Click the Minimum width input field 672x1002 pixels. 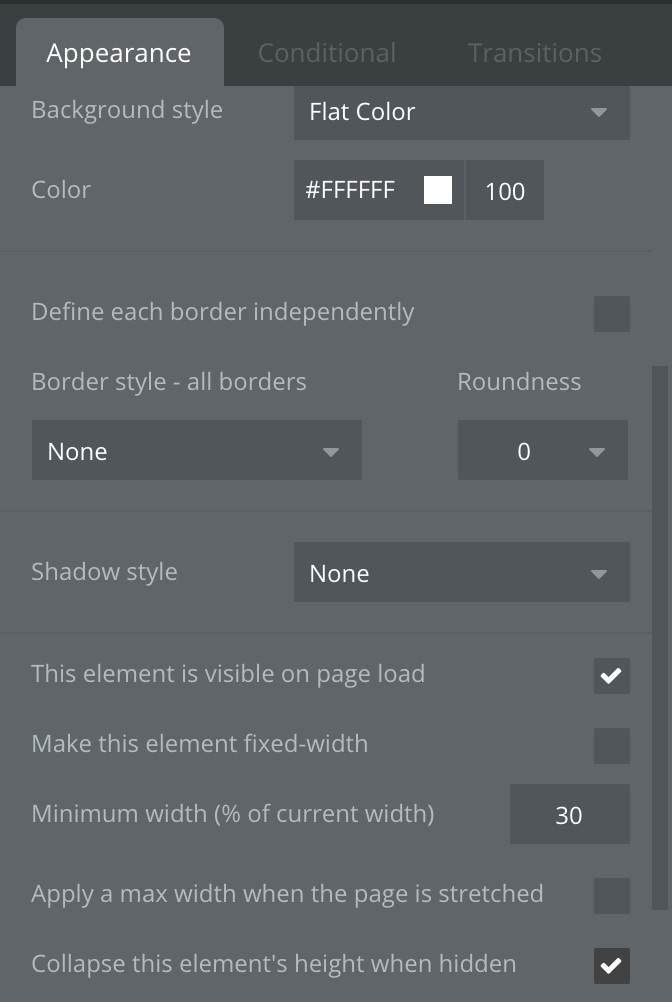(569, 815)
